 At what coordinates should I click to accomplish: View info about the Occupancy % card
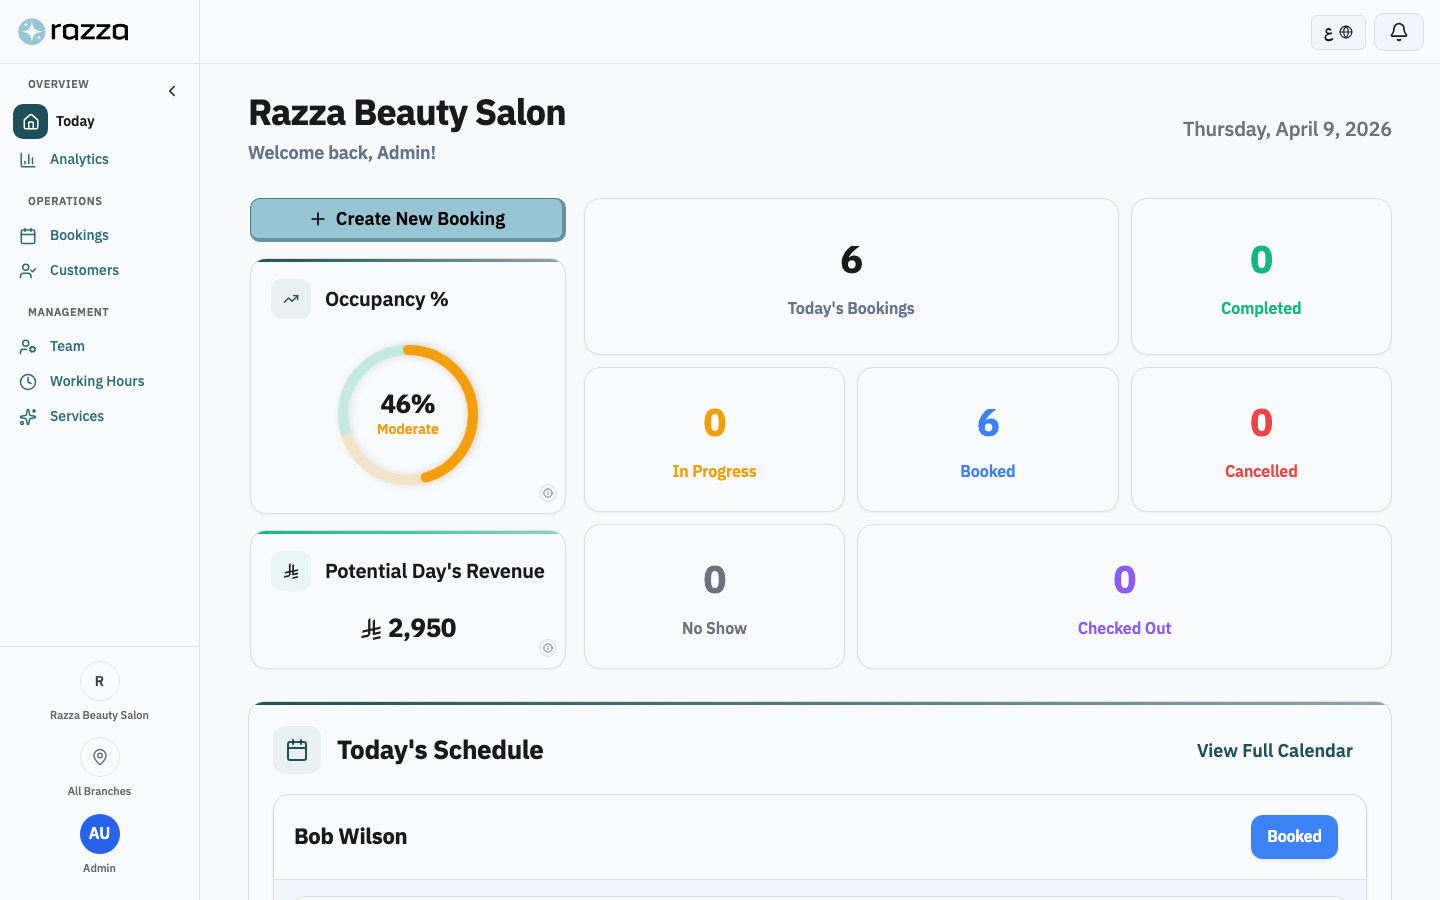tap(547, 493)
